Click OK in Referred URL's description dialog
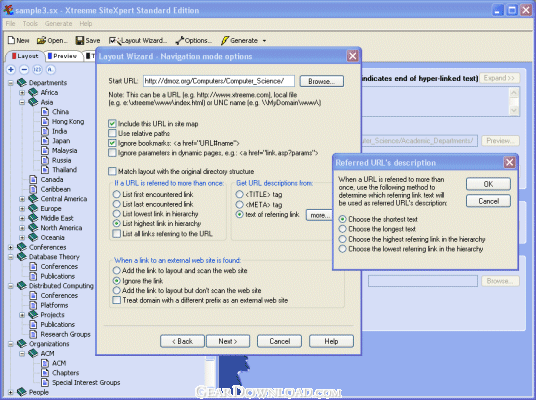This screenshot has height=400, width=536. tap(488, 184)
